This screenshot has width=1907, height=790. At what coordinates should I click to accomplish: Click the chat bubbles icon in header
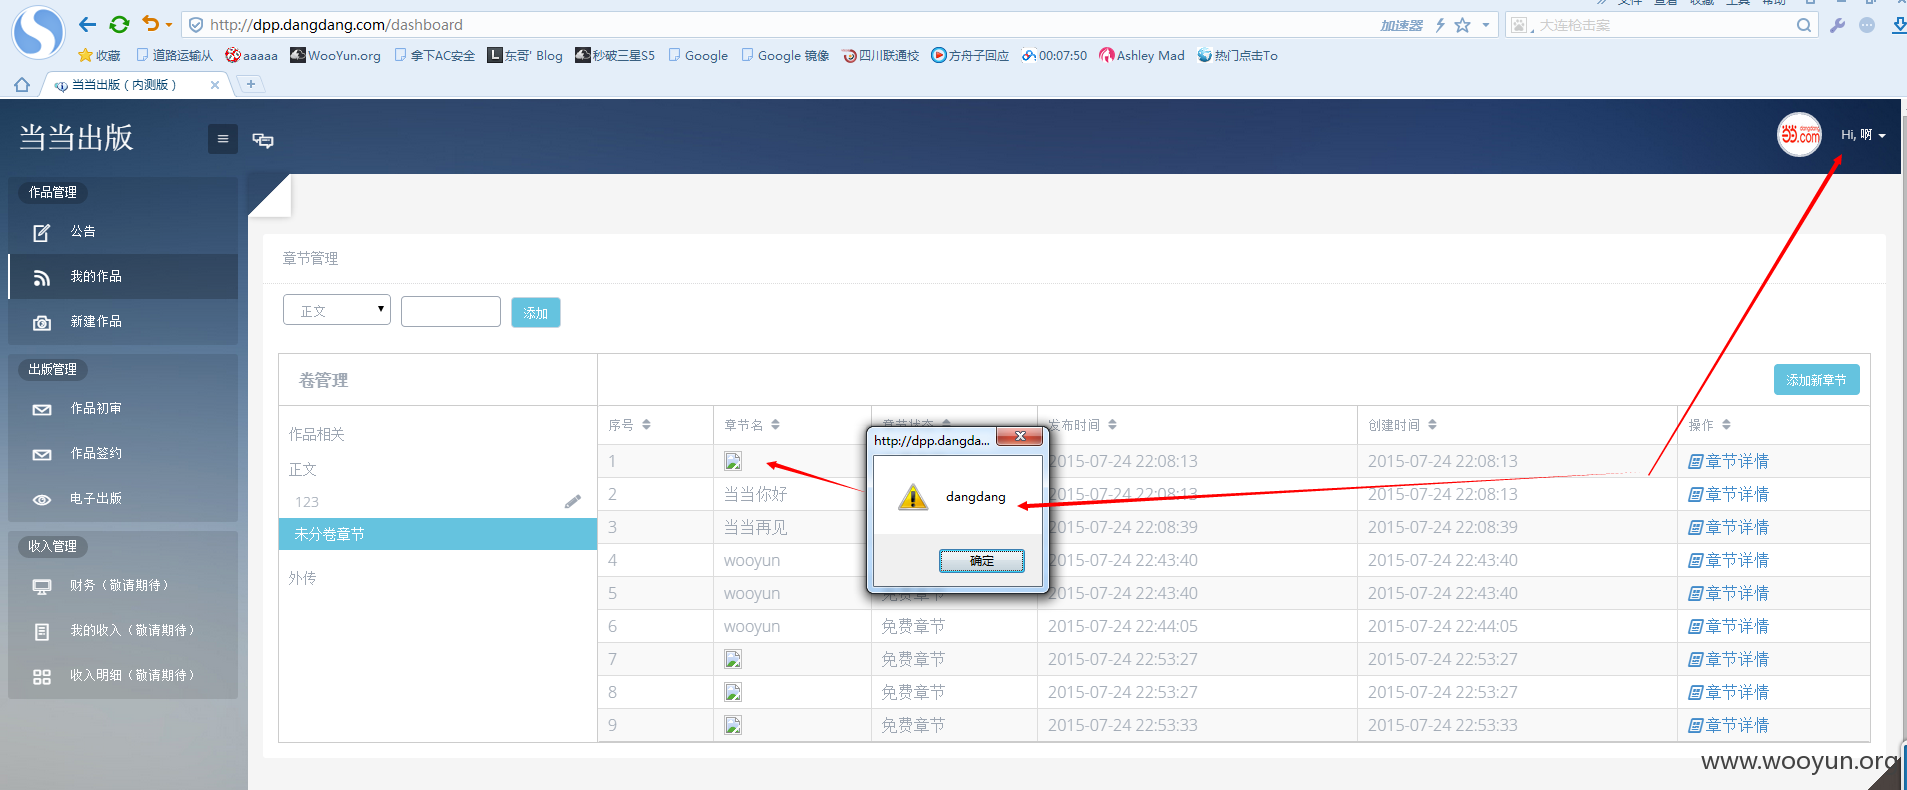[263, 140]
